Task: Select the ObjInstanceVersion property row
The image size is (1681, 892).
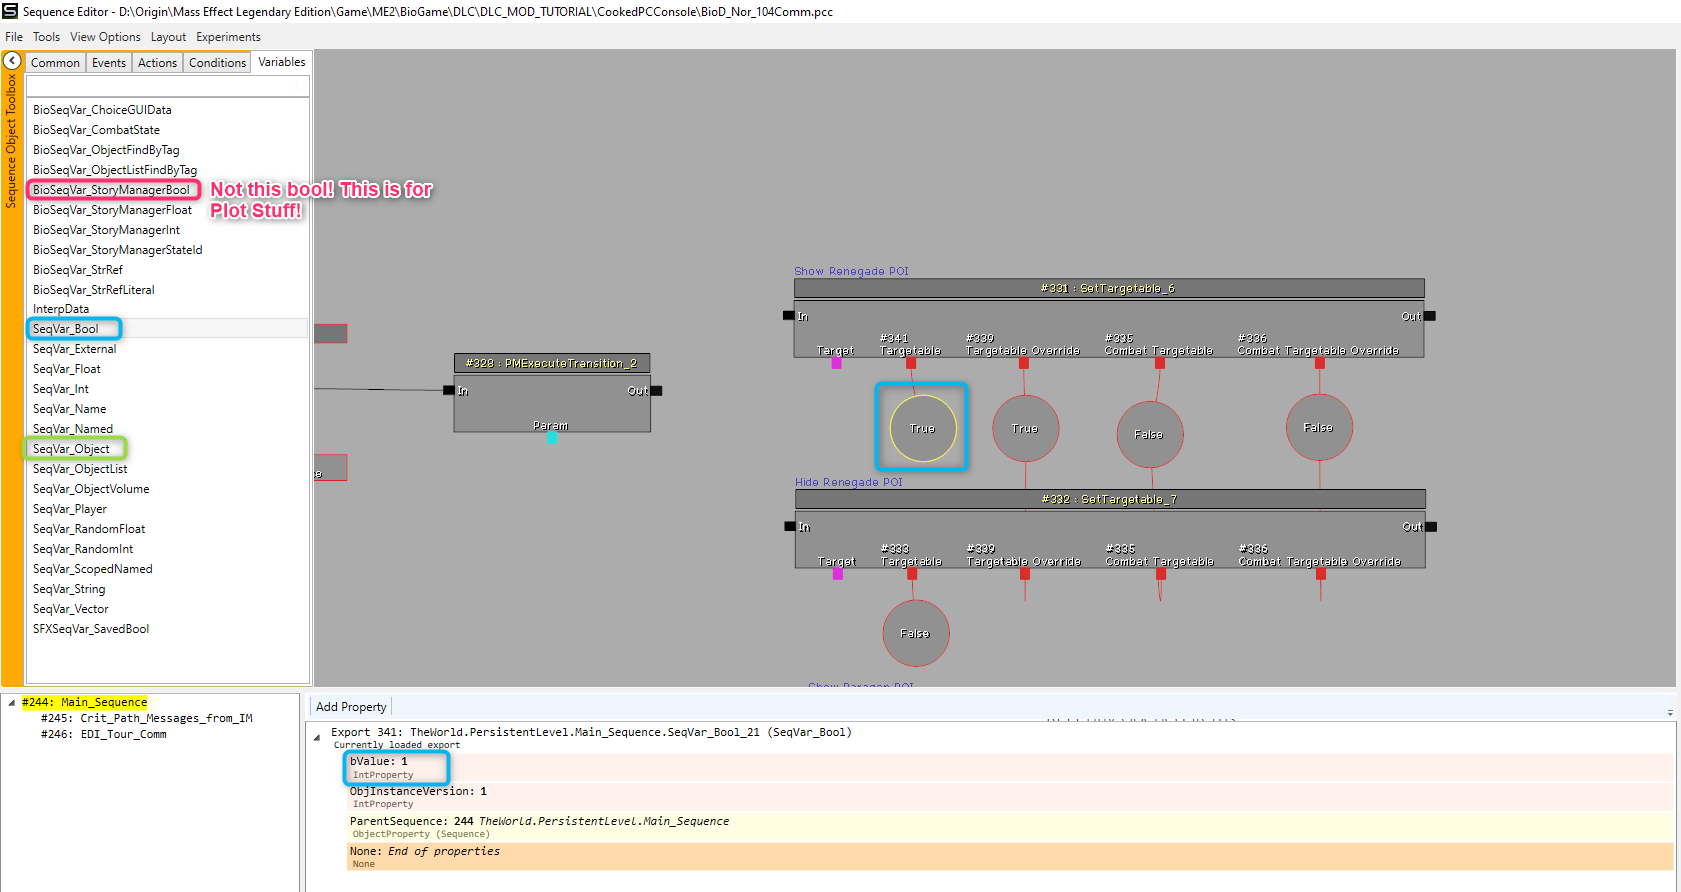Action: tap(1010, 797)
